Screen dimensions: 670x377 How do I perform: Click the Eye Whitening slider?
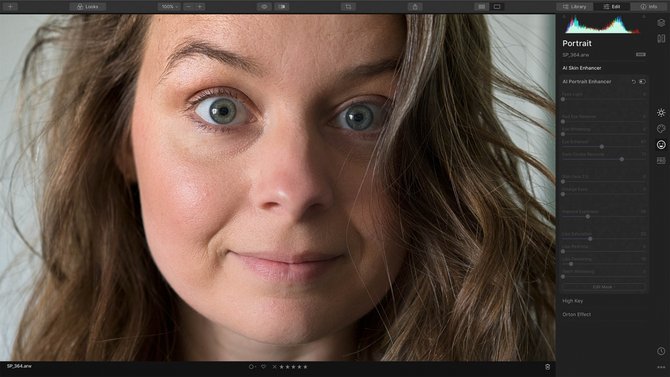(x=604, y=134)
